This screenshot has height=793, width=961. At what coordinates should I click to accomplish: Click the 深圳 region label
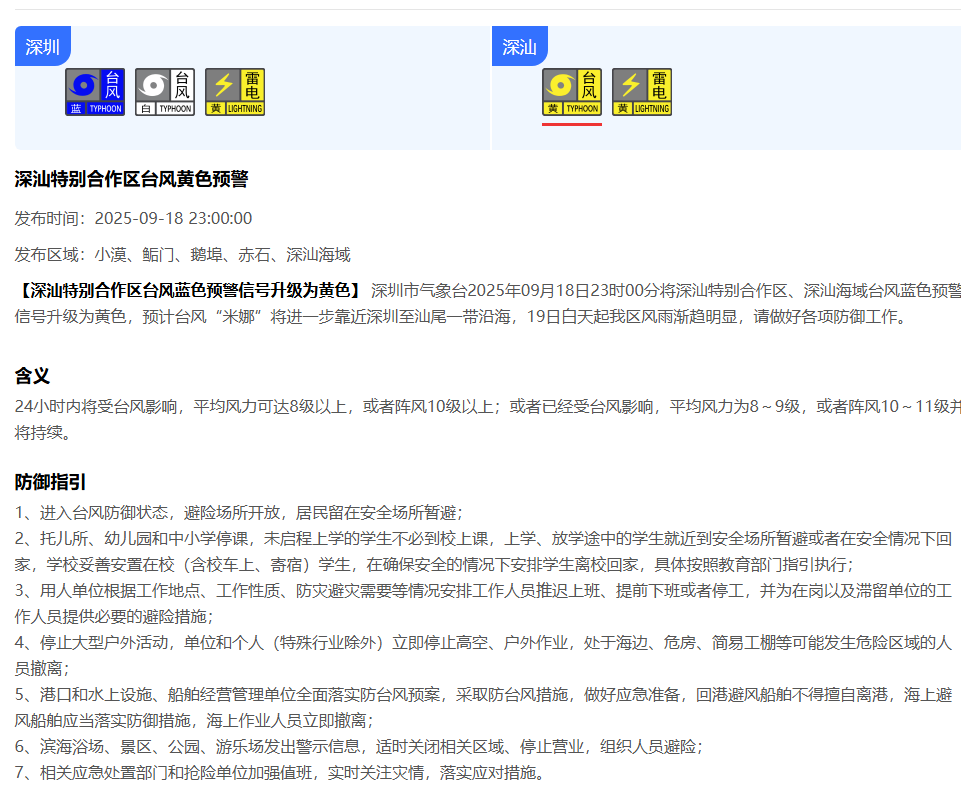pos(42,46)
